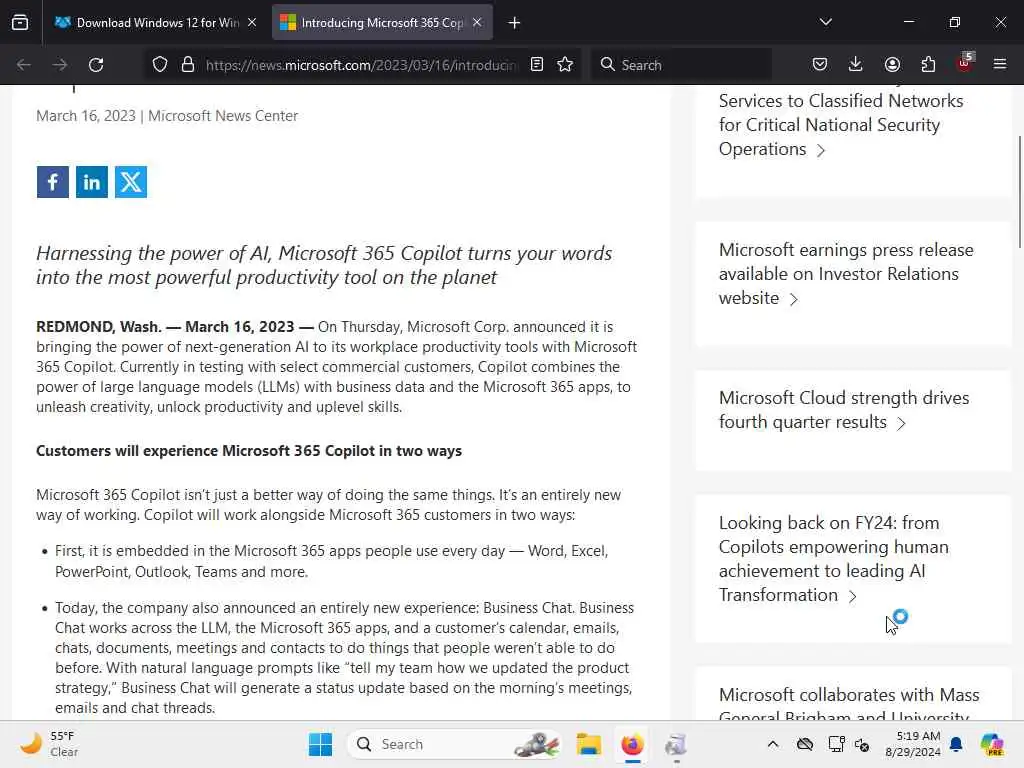Close the Download Windows 12 tab

tap(252, 23)
